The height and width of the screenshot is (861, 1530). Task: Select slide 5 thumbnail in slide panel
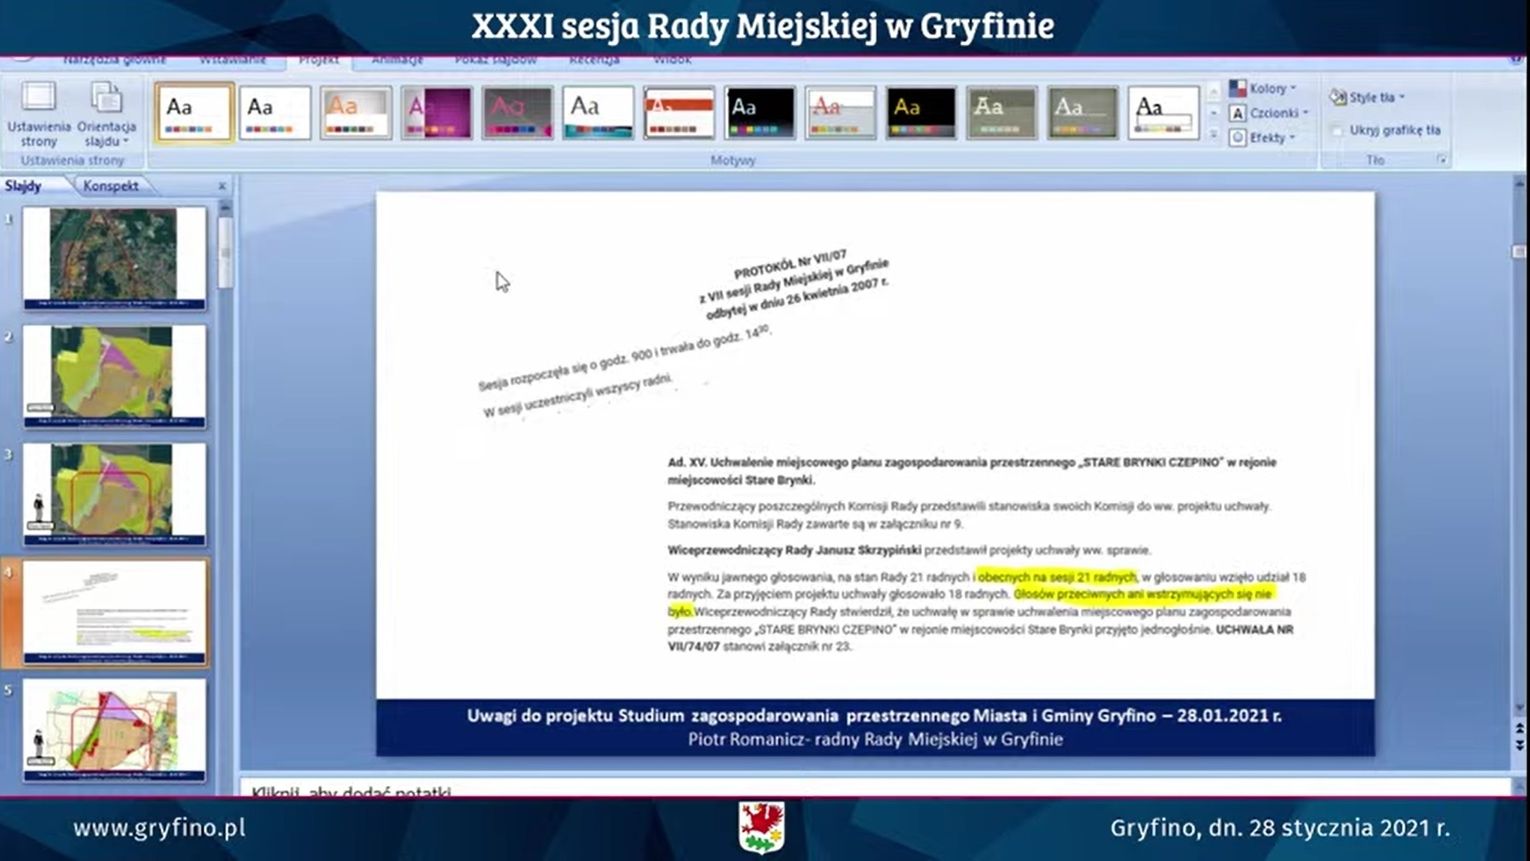tap(114, 728)
